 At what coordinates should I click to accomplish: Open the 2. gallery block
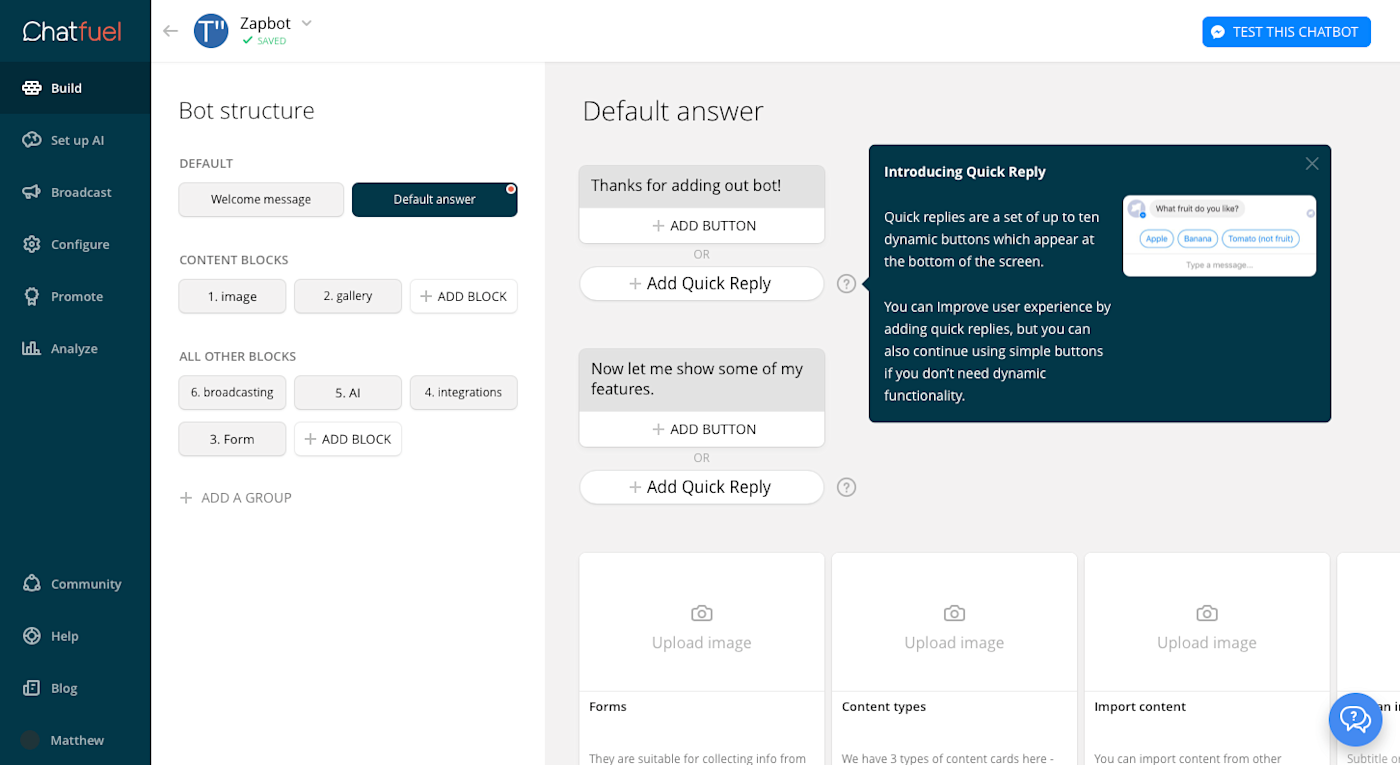click(x=348, y=296)
